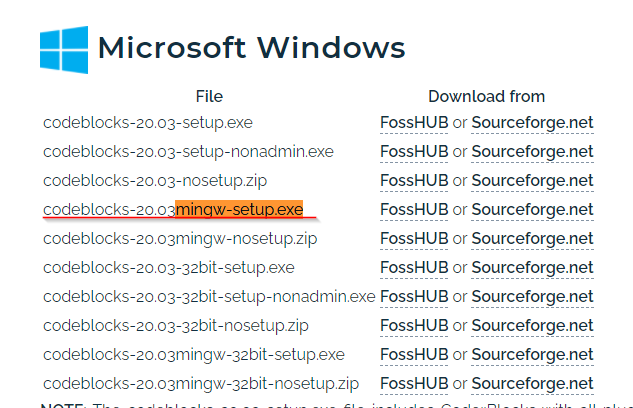Open Sourceforge.net link for codeblocks-20.03-nosetup.zip

pos(532,181)
